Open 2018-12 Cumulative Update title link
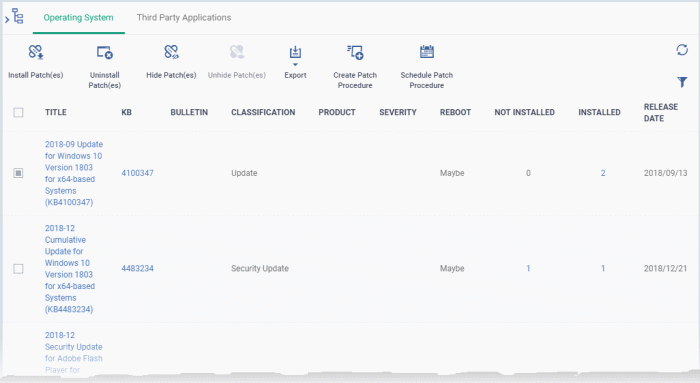This screenshot has height=383, width=700. pos(70,269)
